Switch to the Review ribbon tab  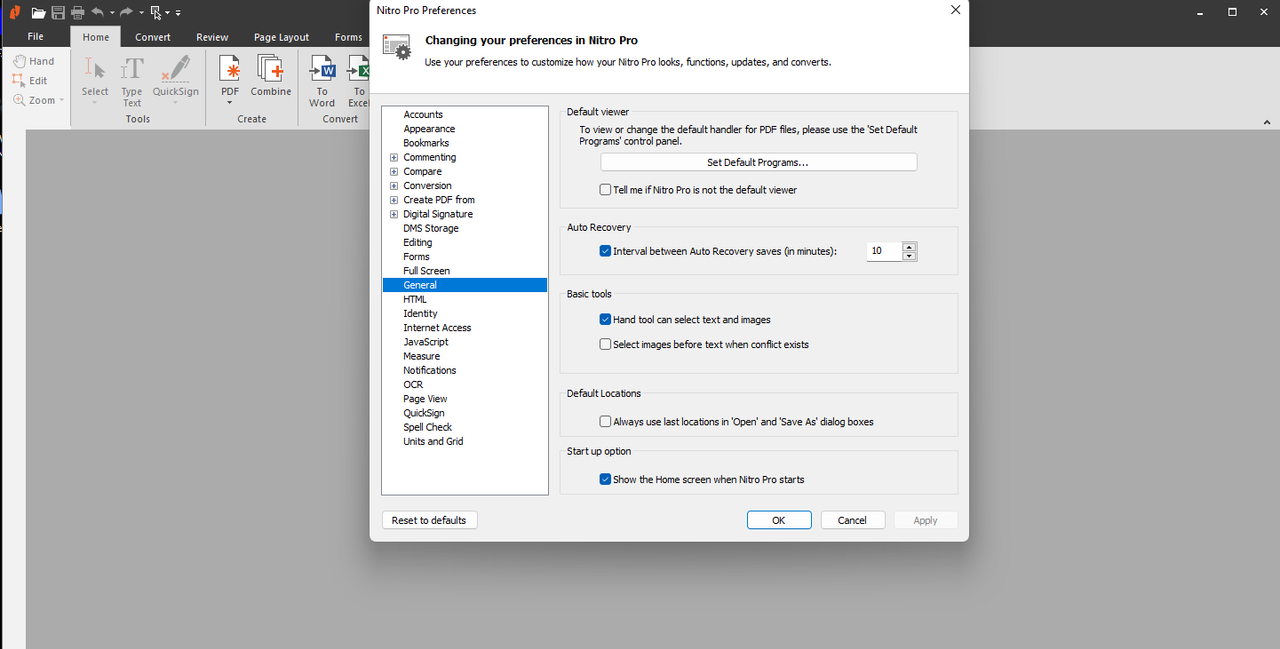[x=212, y=37]
